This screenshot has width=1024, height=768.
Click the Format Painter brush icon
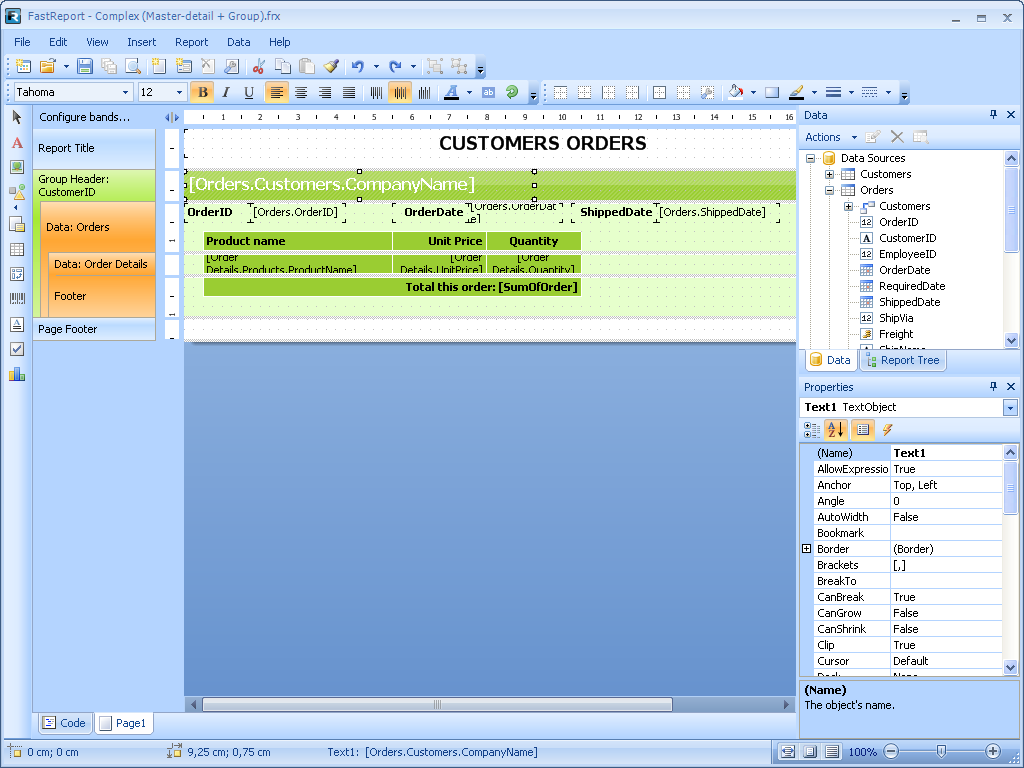(x=331, y=66)
